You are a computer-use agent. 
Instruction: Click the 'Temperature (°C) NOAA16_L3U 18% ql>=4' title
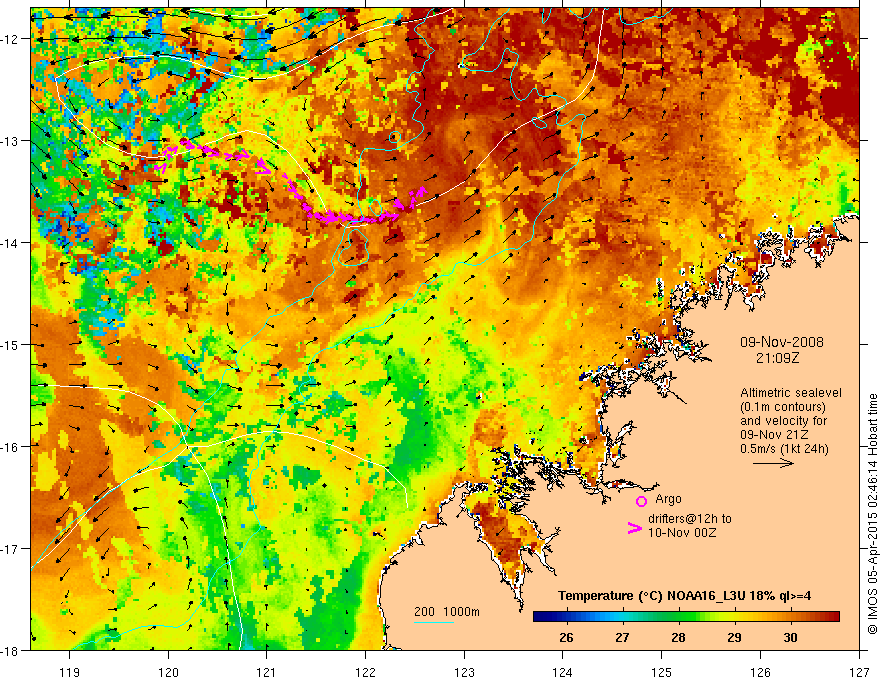(684, 596)
